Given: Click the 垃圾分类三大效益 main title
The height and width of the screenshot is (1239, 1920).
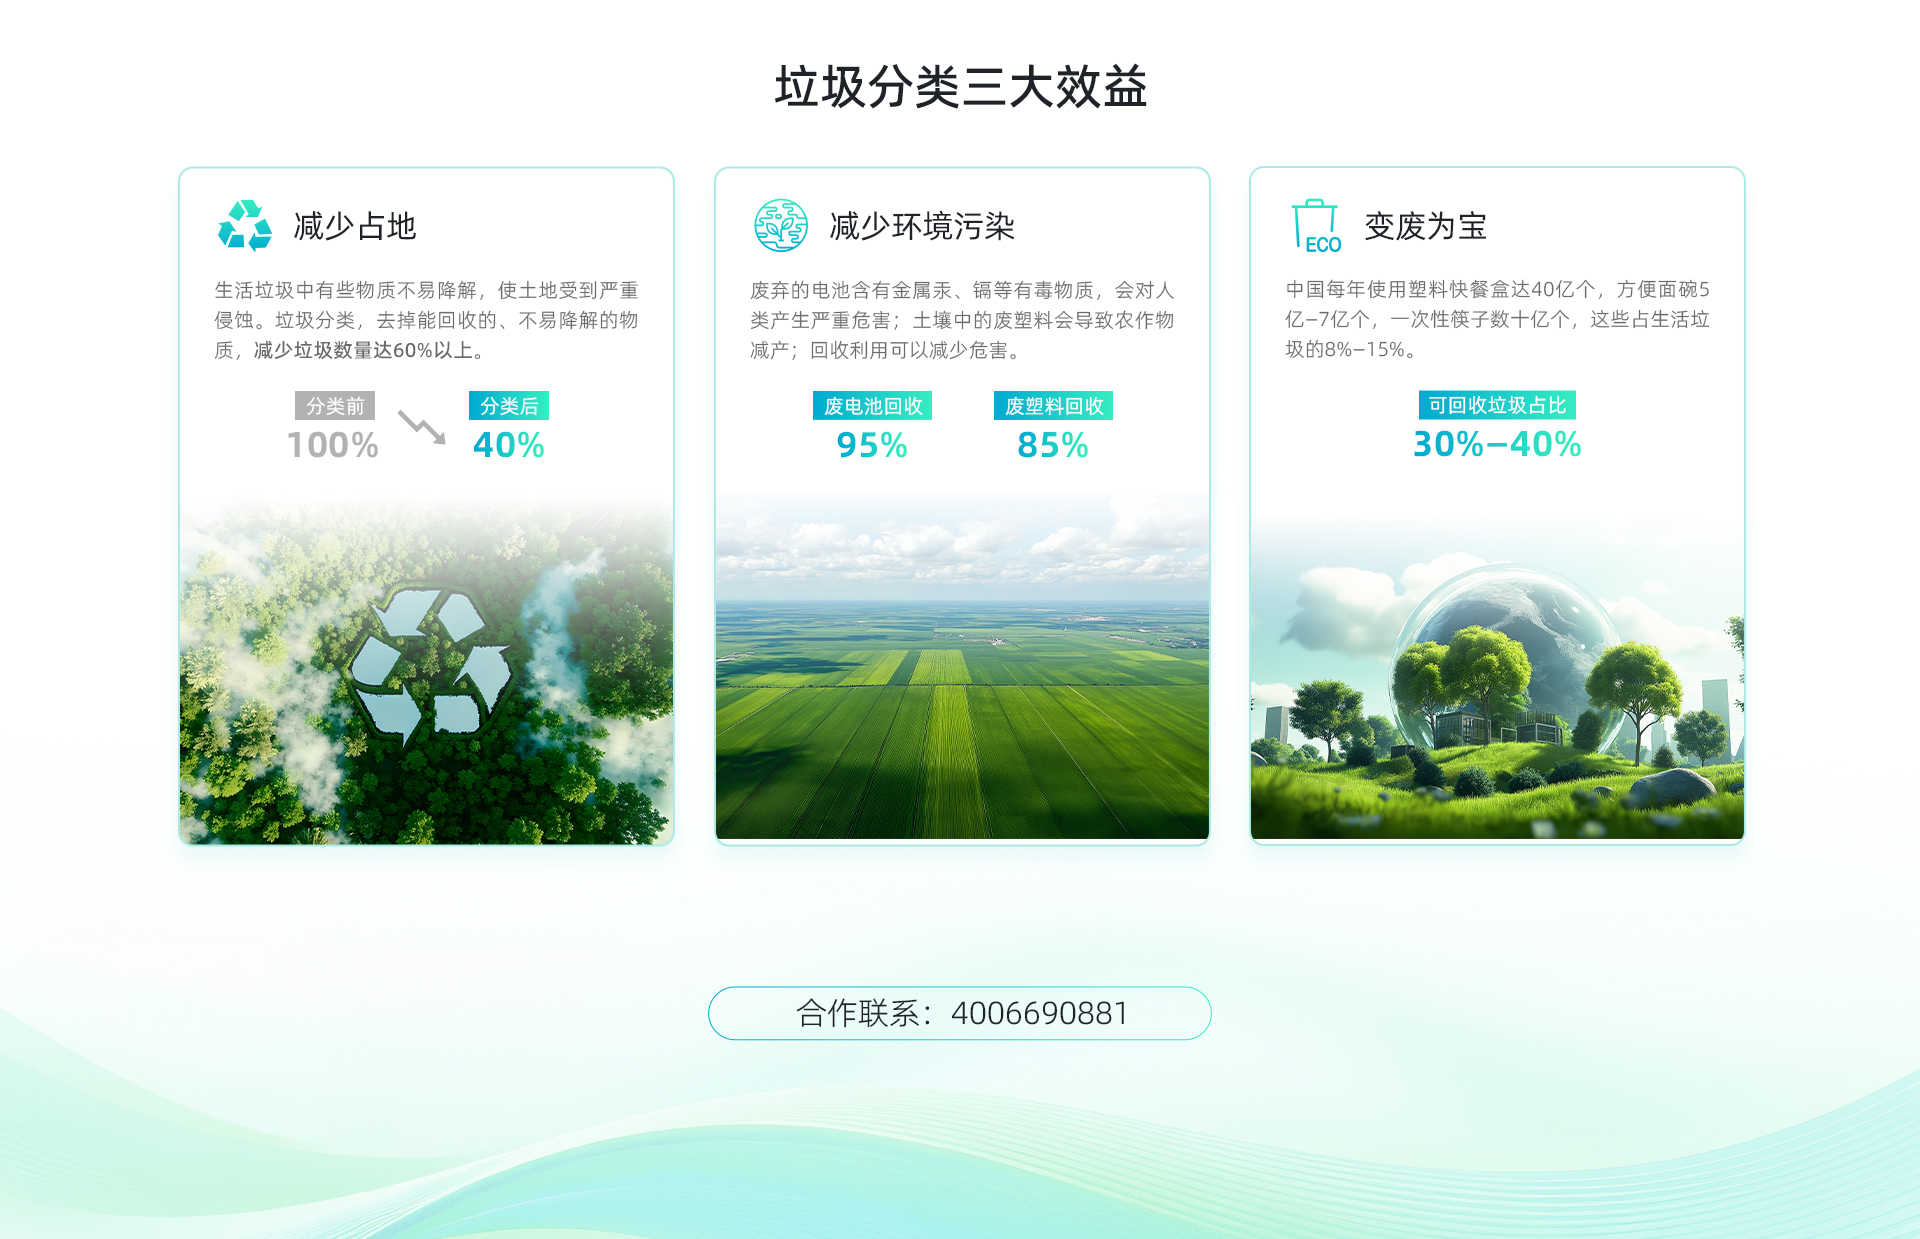Looking at the screenshot, I should coord(960,87).
